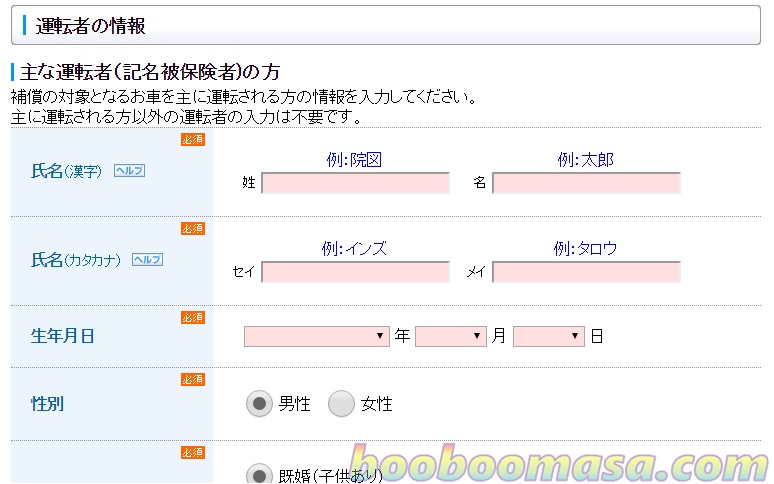Open the birth year (年) dropdown

[x=316, y=336]
